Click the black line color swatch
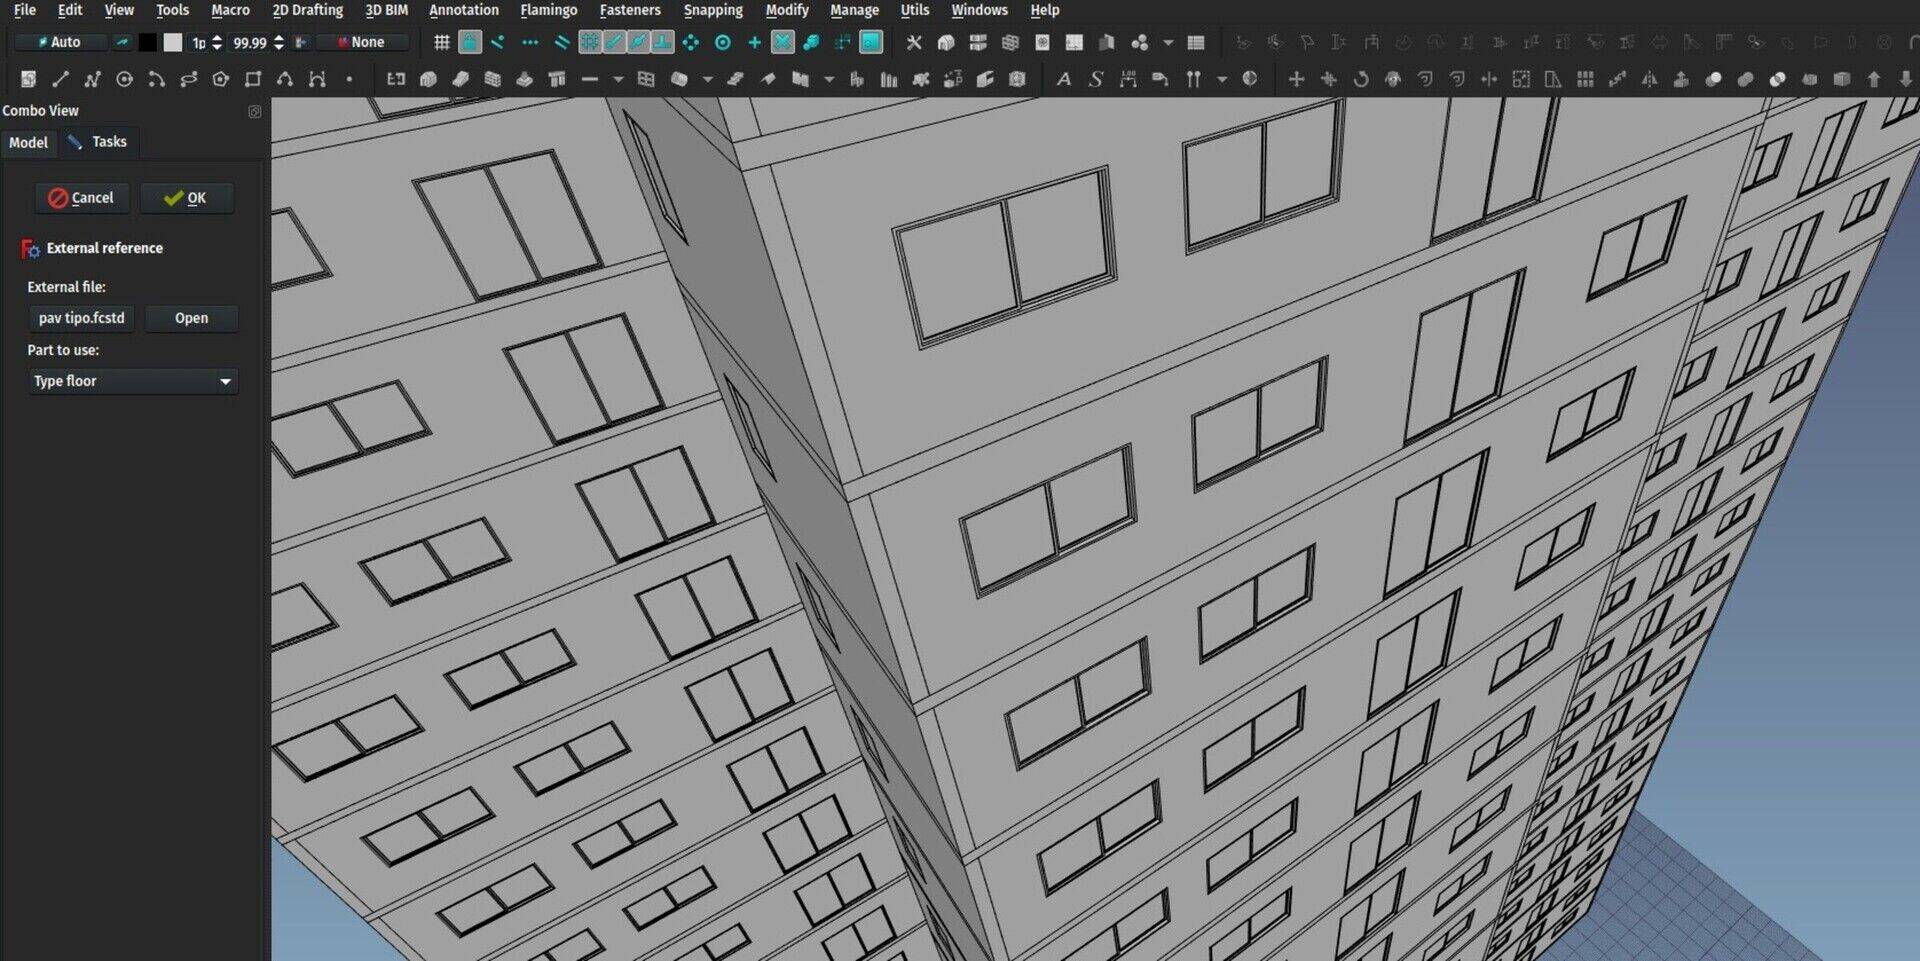The height and width of the screenshot is (961, 1920). click(147, 42)
